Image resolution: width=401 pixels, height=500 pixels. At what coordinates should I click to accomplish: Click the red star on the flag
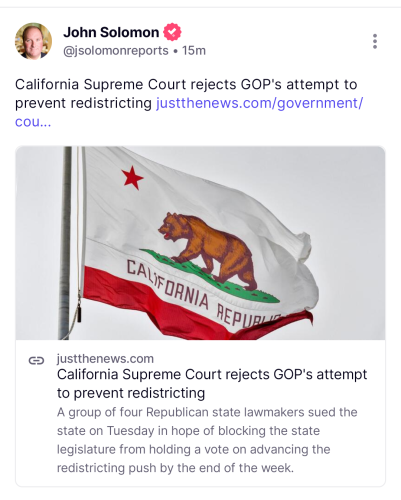coord(132,177)
